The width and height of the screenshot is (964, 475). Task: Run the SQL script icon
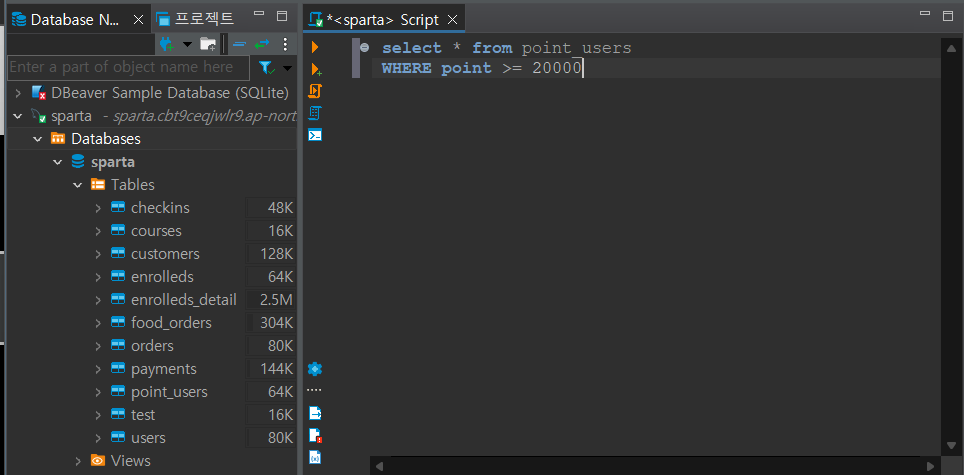click(x=315, y=91)
